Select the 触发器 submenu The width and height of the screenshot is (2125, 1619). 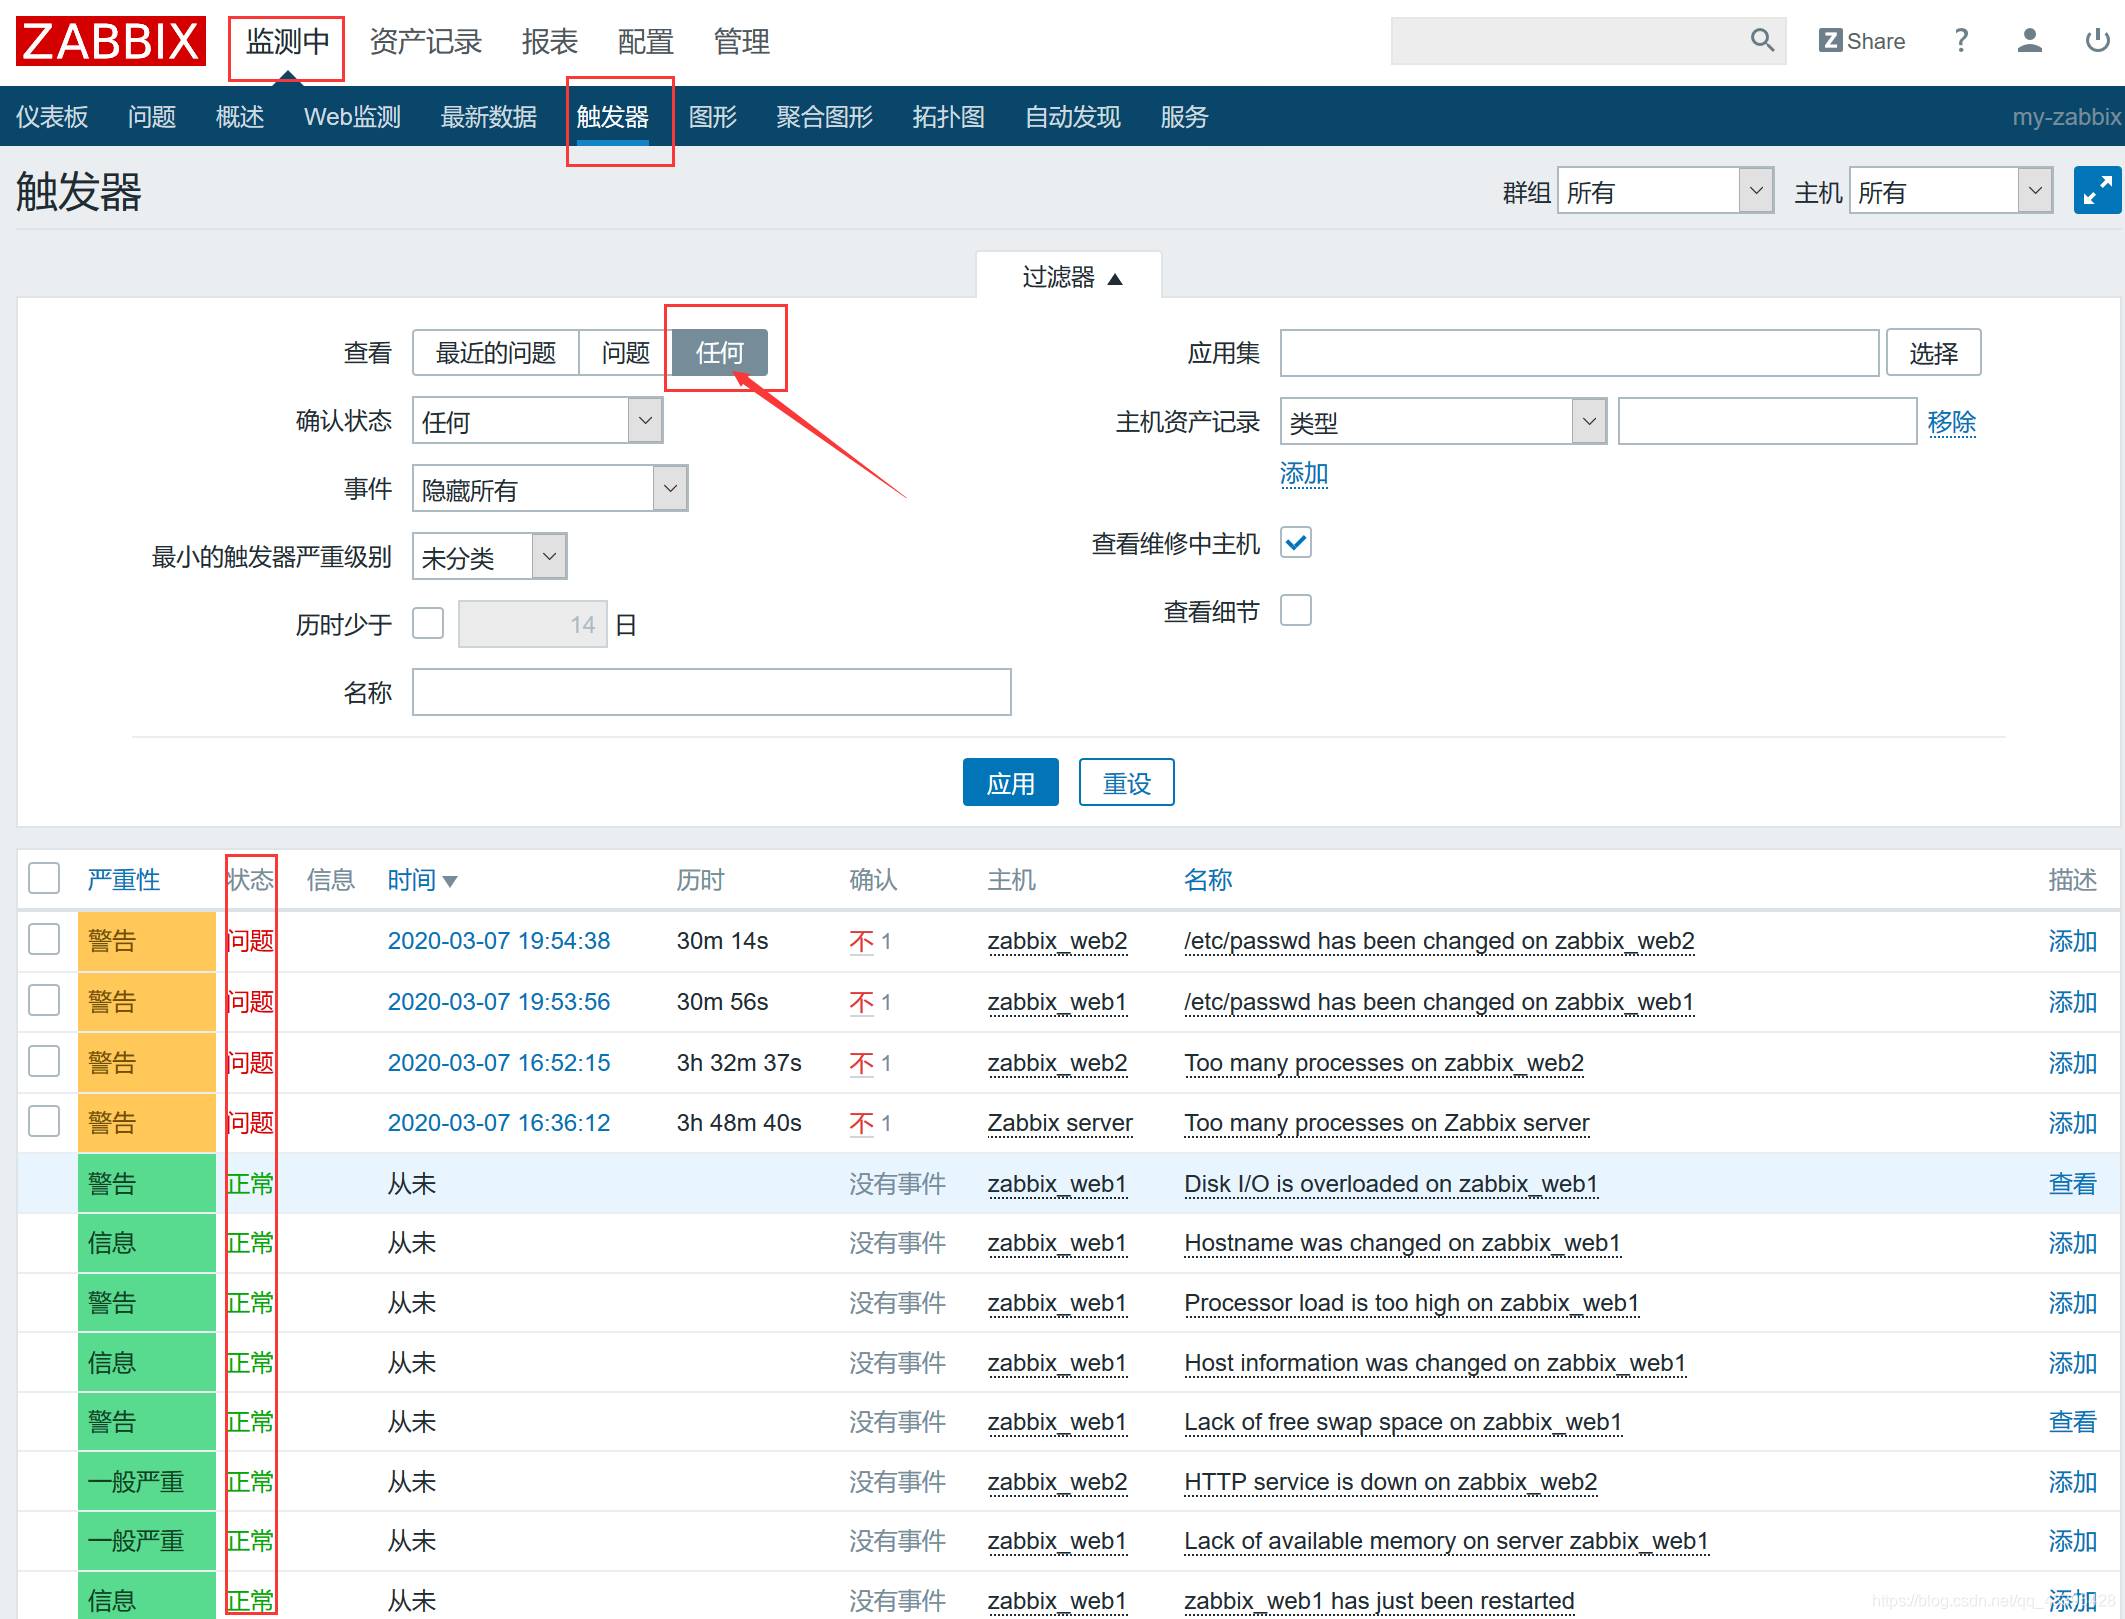pyautogui.click(x=613, y=117)
